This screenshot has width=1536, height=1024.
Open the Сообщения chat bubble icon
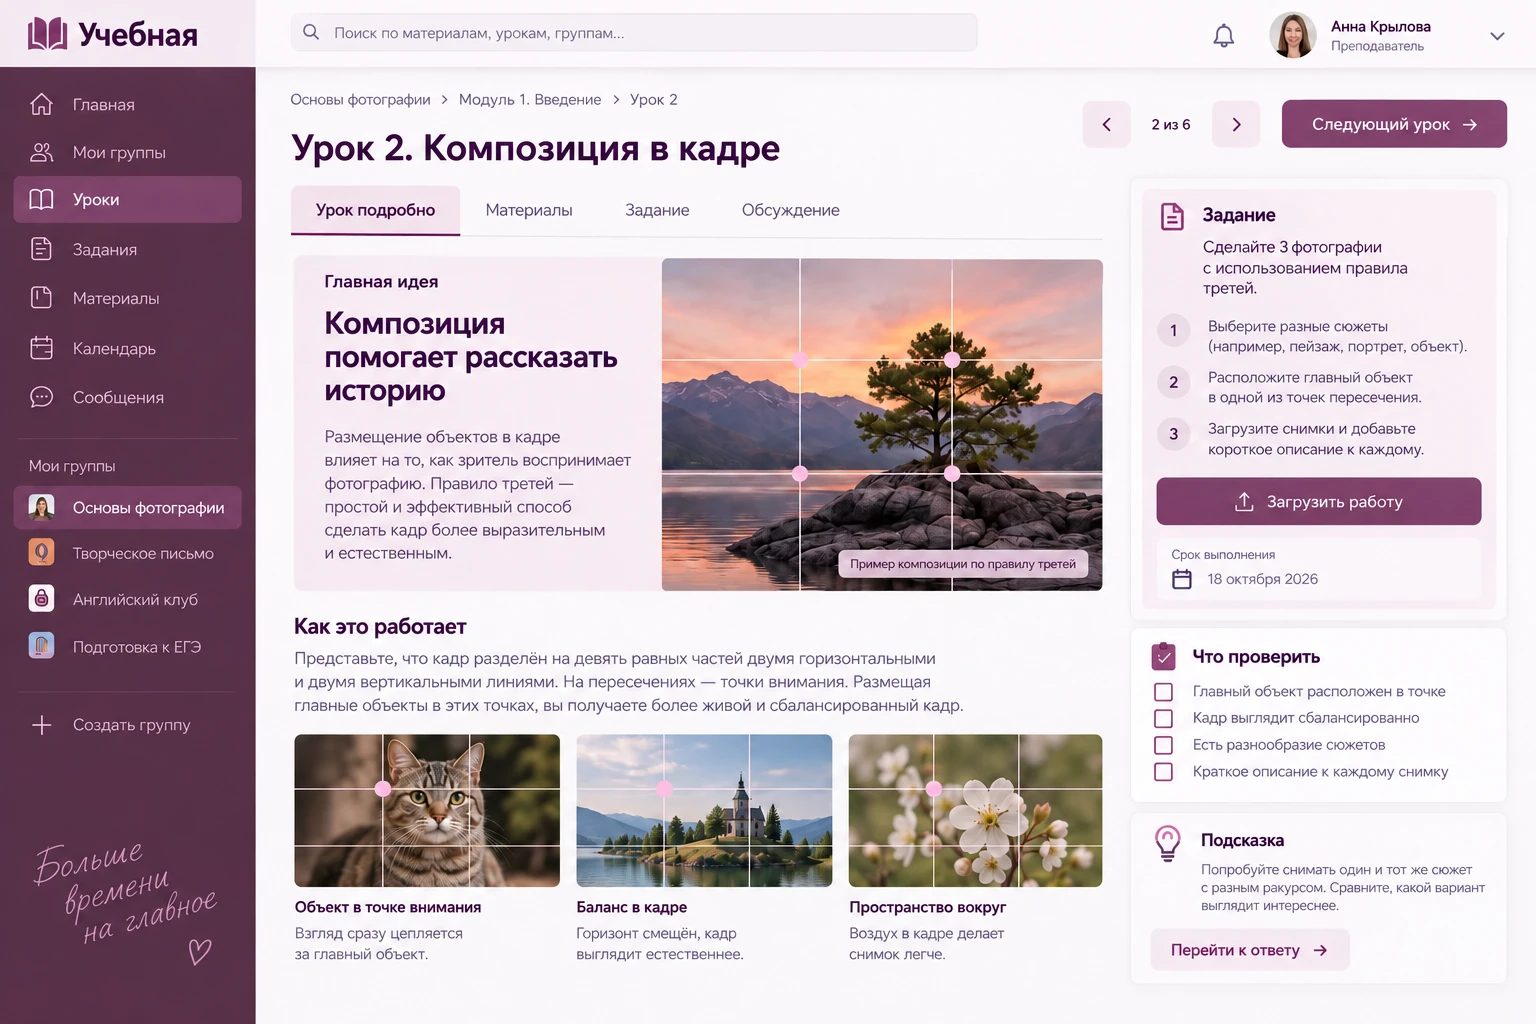41,397
